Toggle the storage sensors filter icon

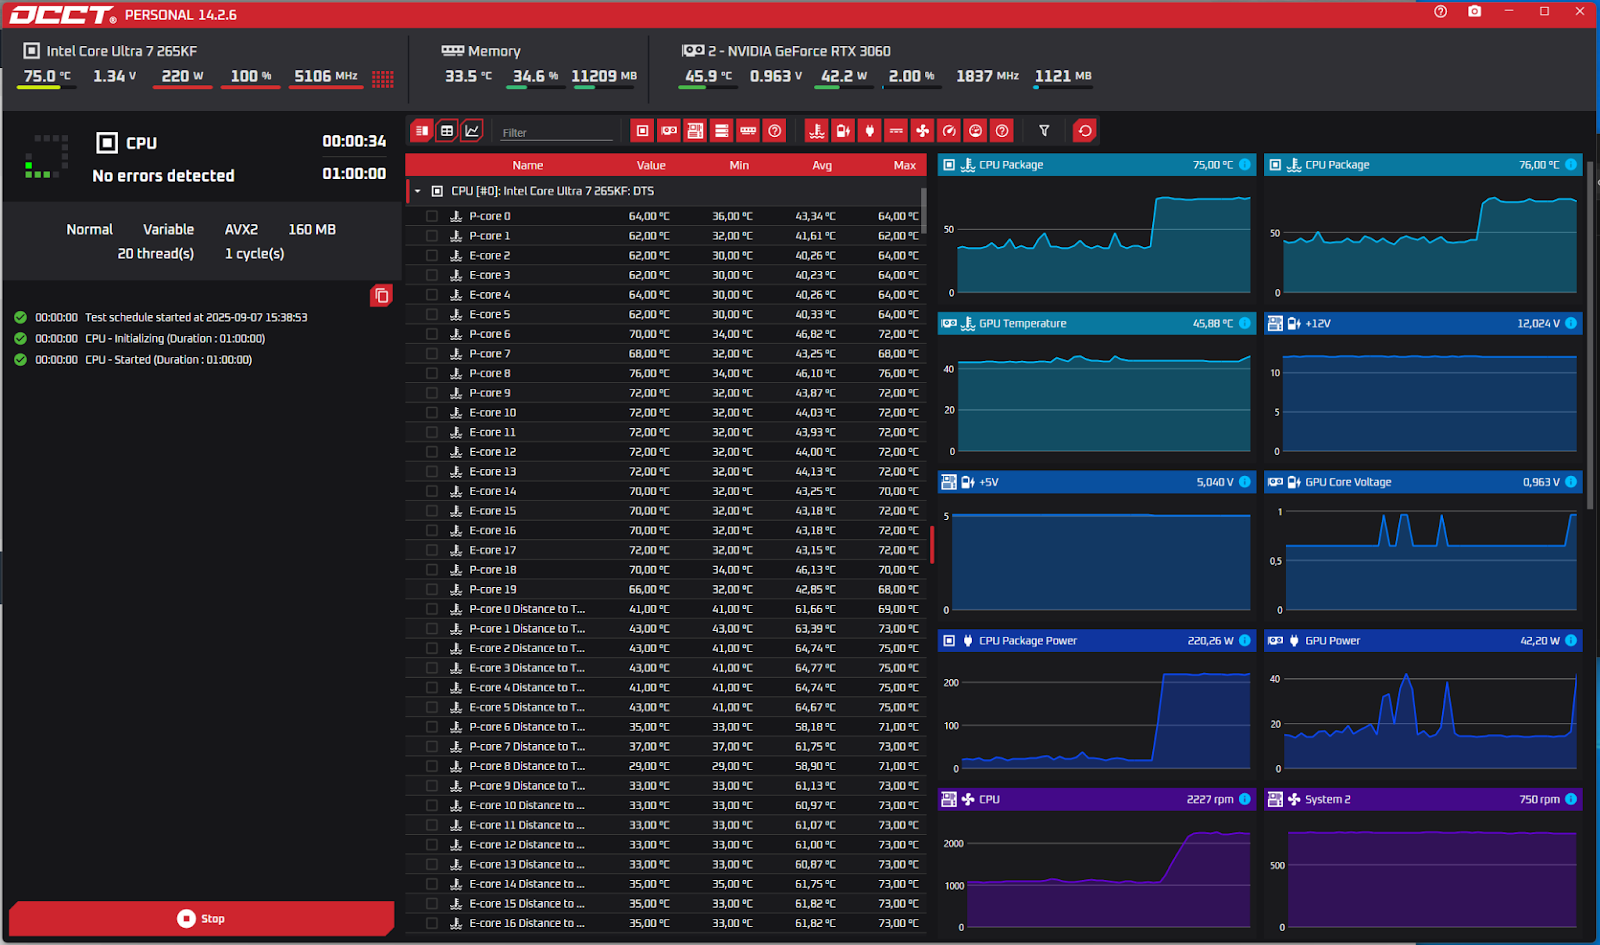click(x=721, y=131)
